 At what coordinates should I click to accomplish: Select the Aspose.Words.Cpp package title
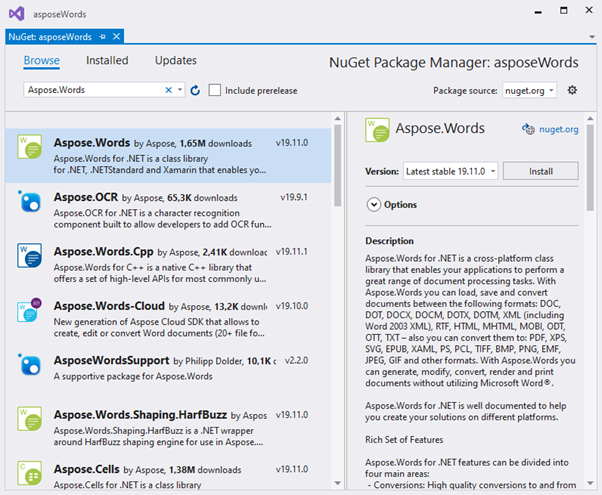coord(104,252)
